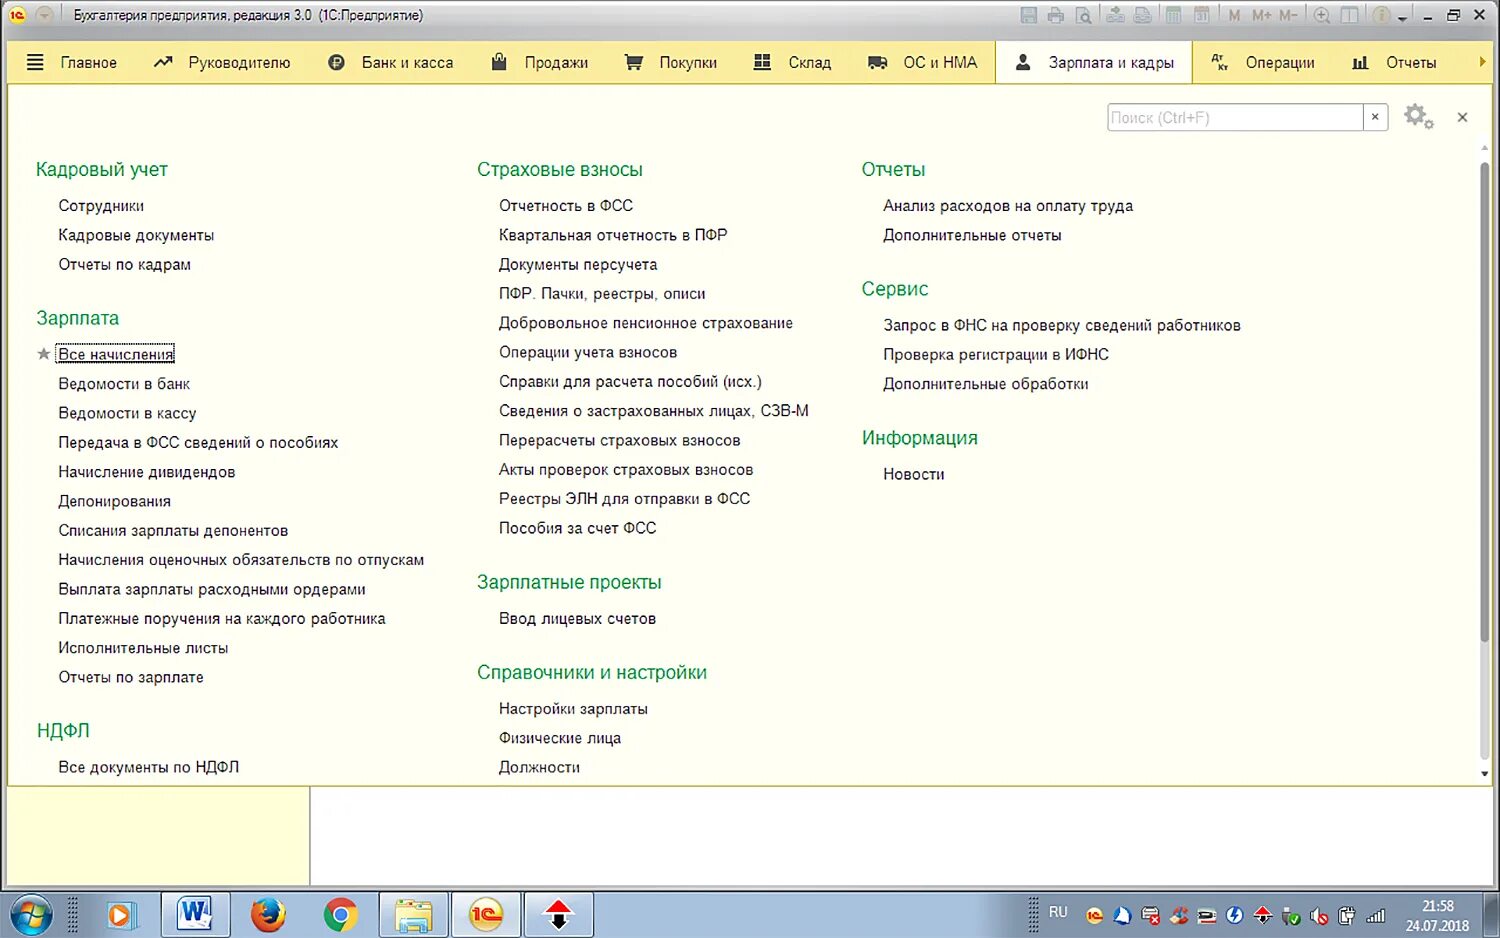Click the info icon in title bar

coord(1381,15)
